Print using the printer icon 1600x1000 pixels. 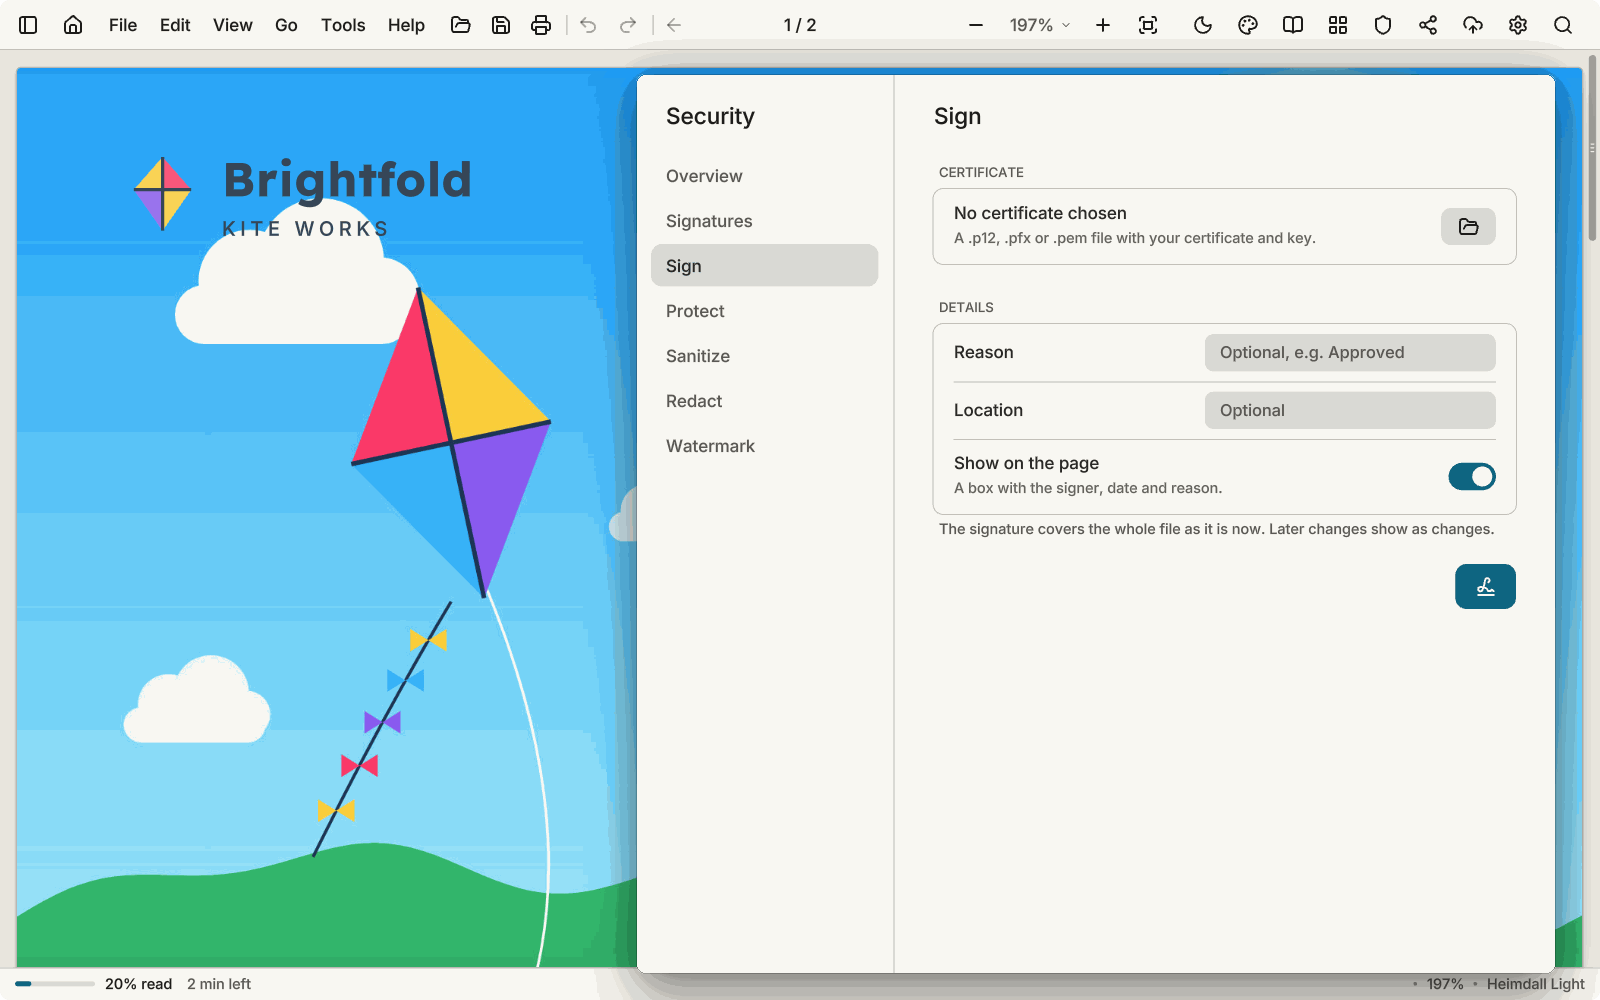click(541, 25)
